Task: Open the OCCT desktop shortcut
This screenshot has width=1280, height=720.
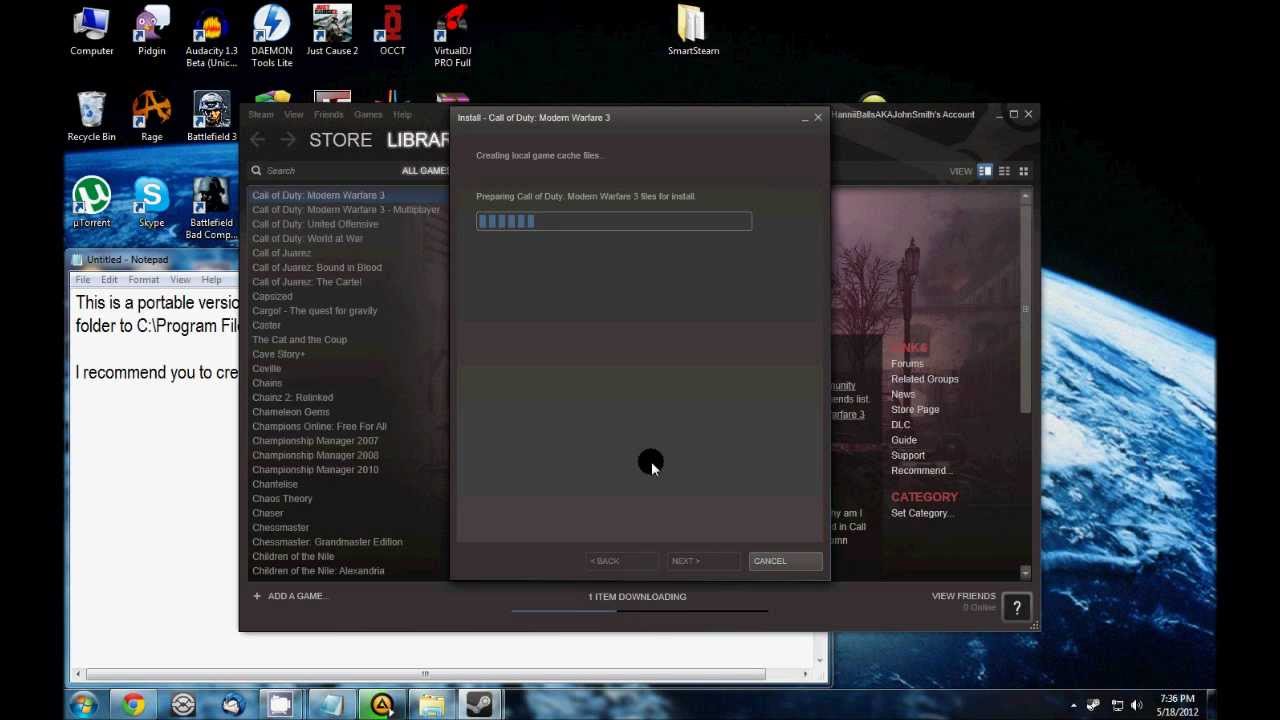Action: [x=392, y=30]
